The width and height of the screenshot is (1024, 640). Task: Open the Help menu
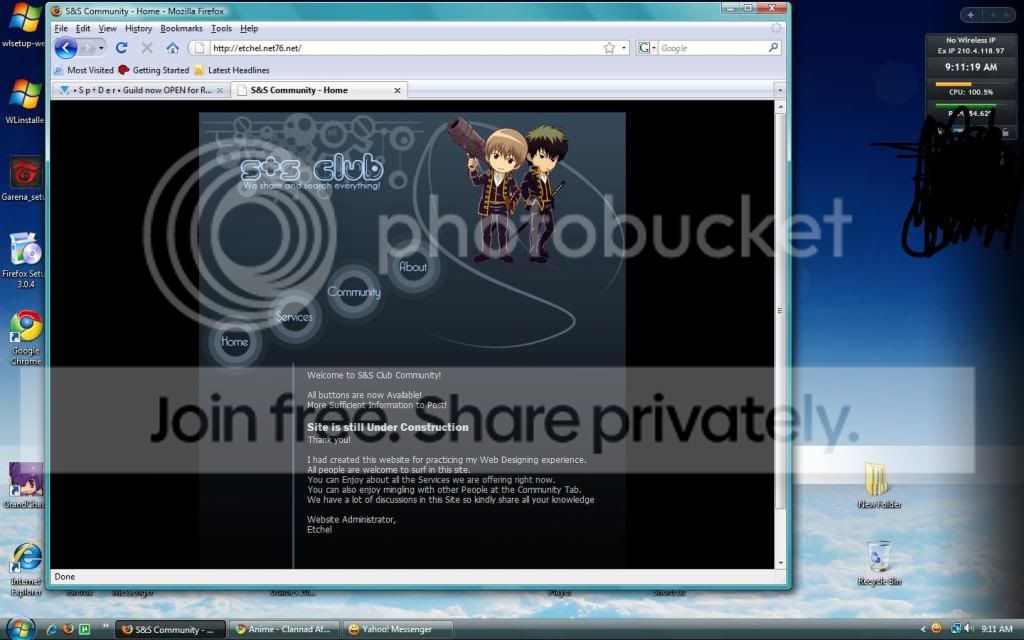[x=249, y=29]
